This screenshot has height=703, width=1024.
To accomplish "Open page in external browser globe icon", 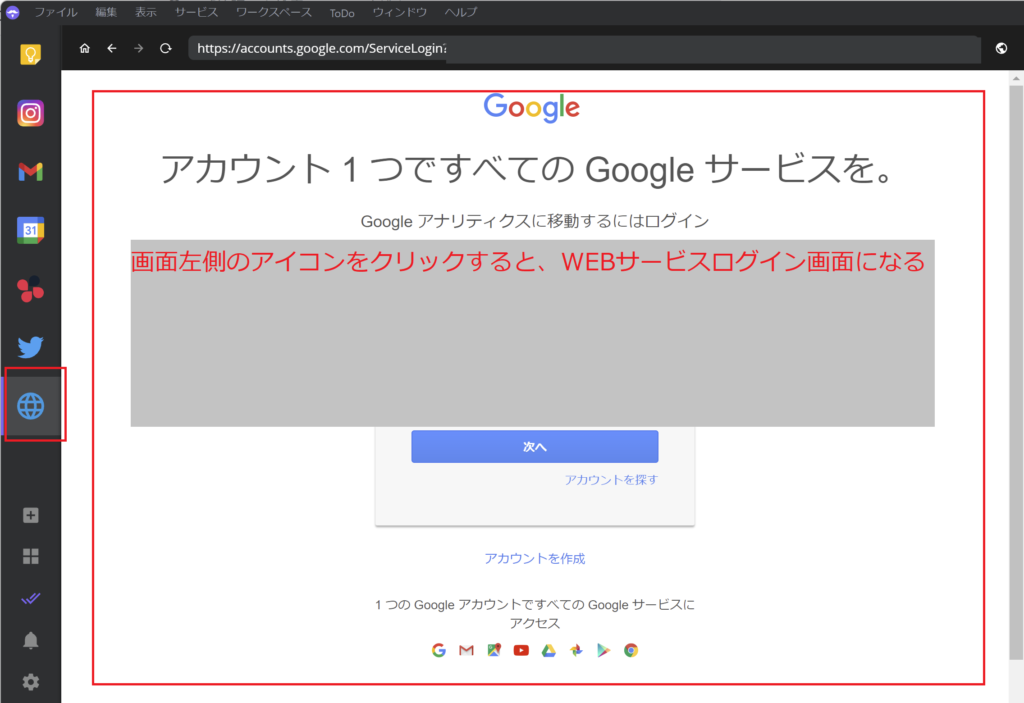I will [x=1001, y=48].
